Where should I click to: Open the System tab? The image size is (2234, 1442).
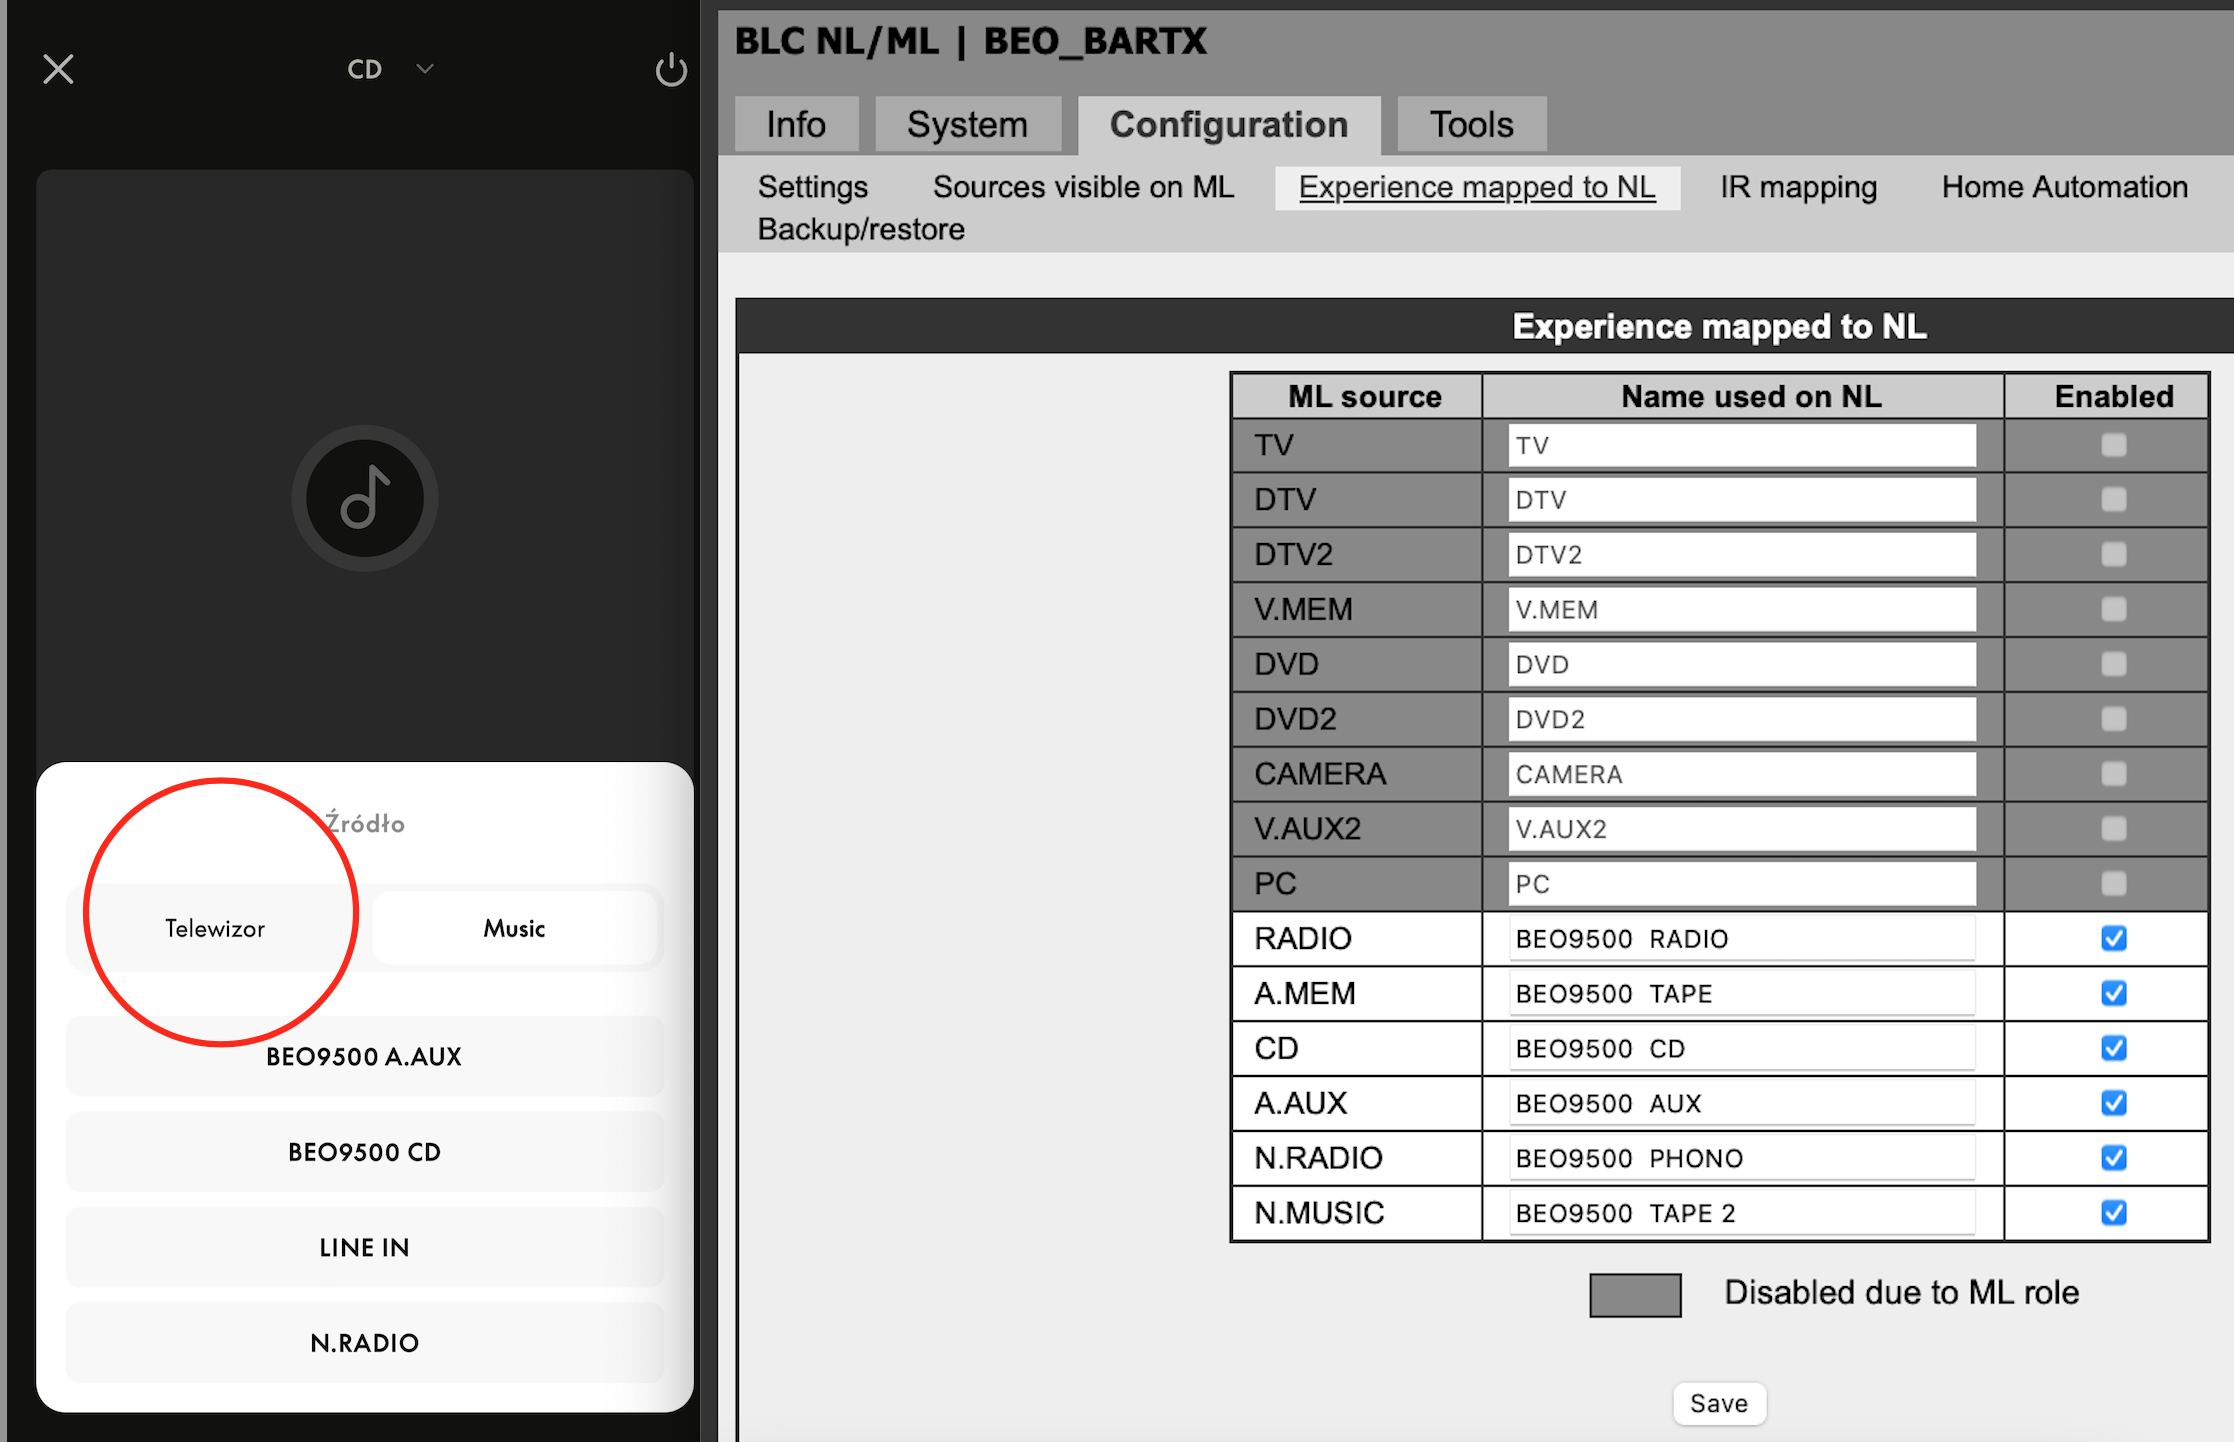[967, 124]
